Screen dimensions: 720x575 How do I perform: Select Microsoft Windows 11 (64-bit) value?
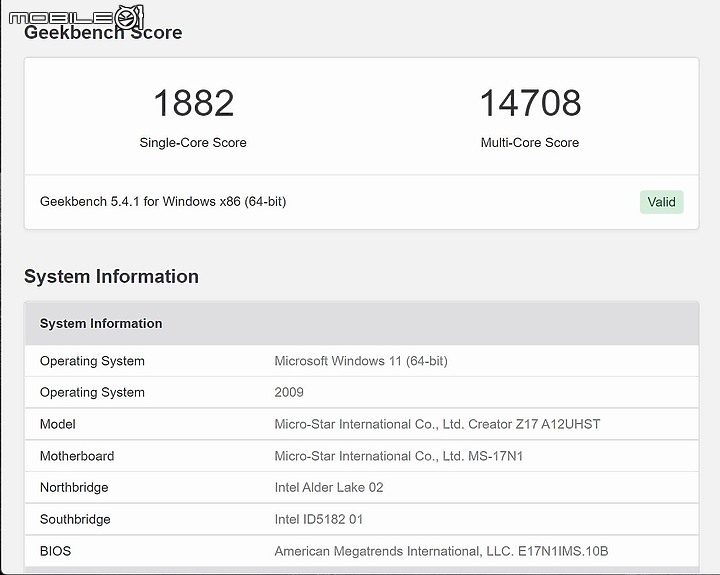[361, 361]
